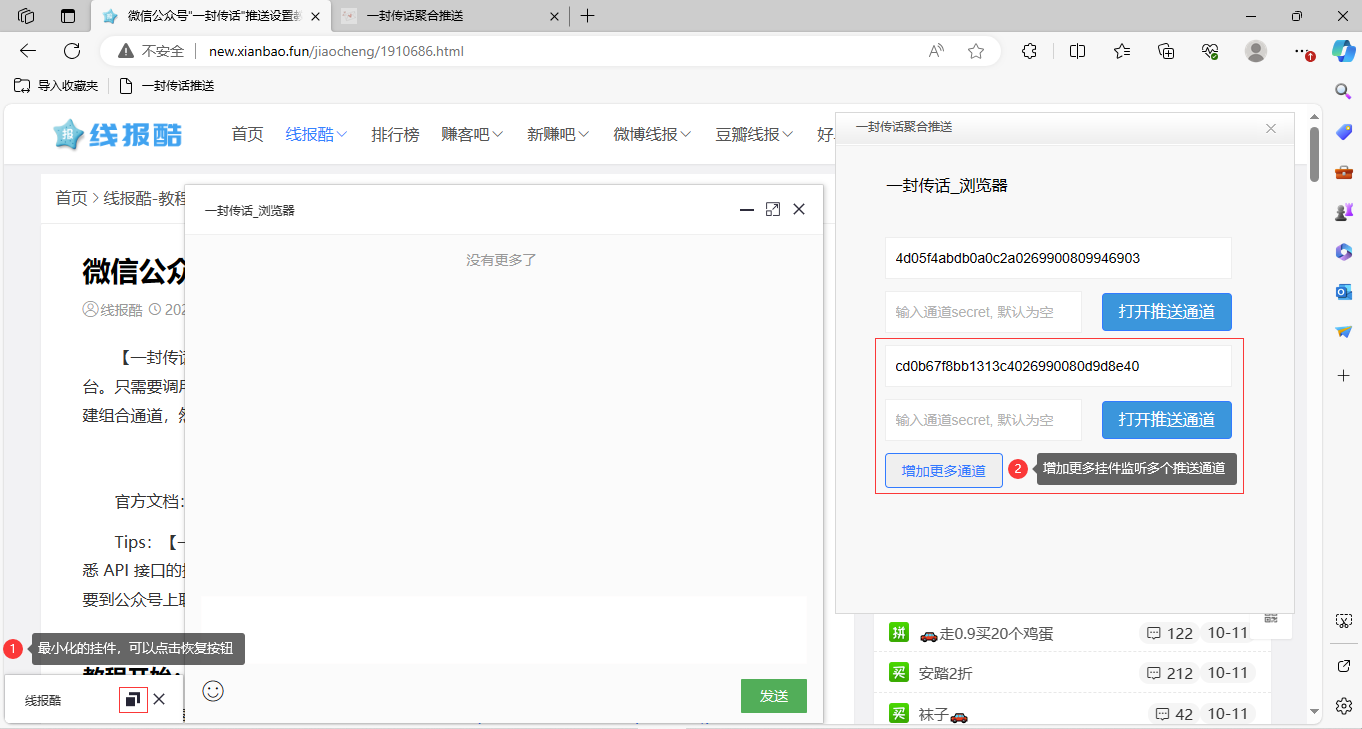Toggle split screen view icon

(1077, 51)
